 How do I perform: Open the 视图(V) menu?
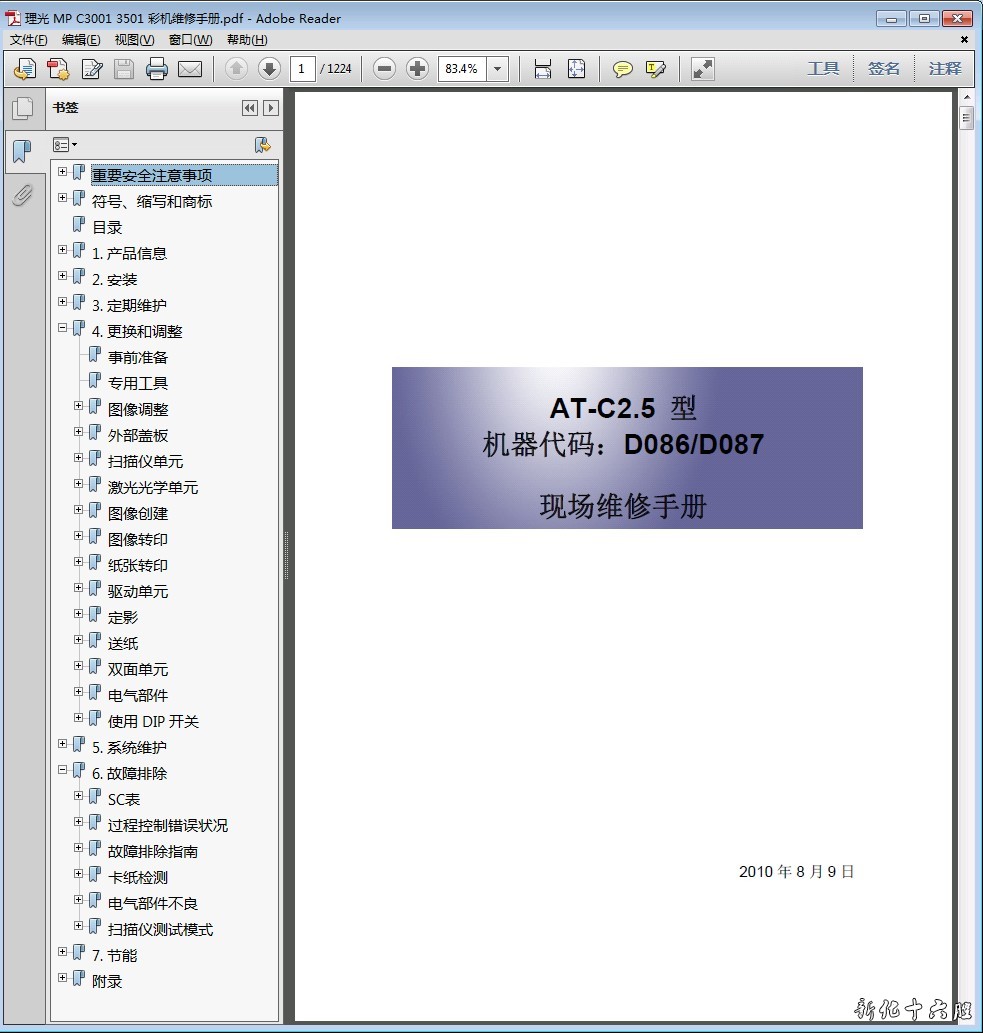(x=134, y=40)
